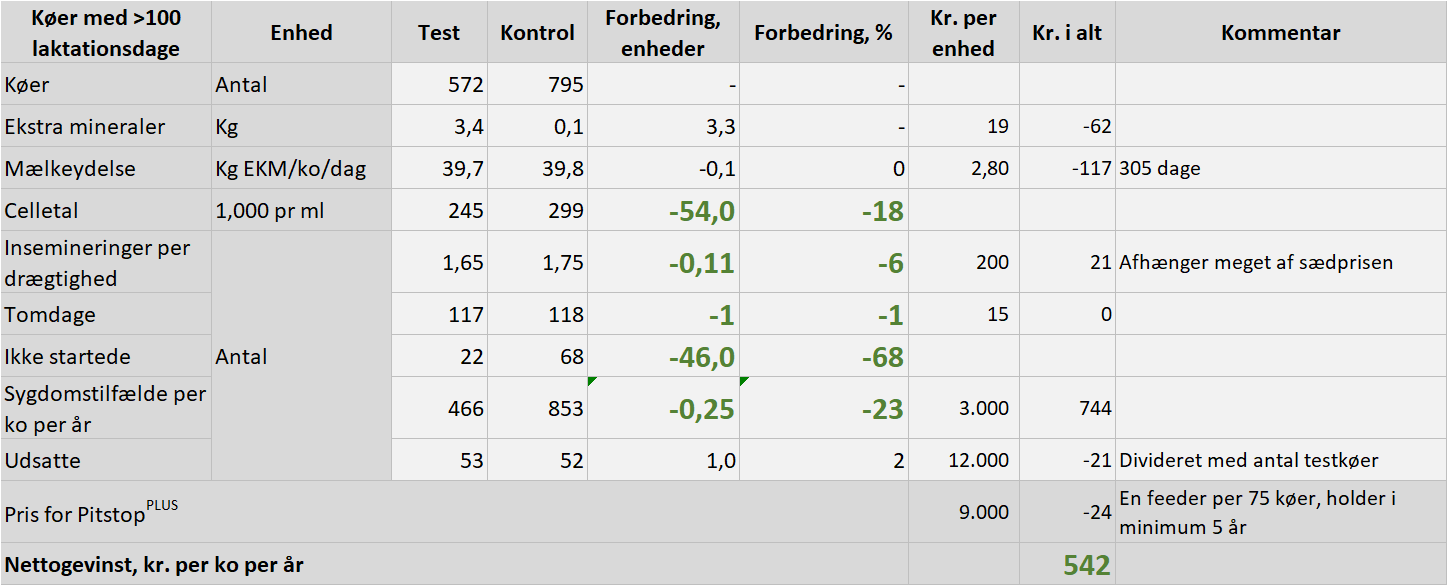1447x585 pixels.
Task: Click the "Forbedring, %" column header
Action: pyautogui.click(x=823, y=32)
